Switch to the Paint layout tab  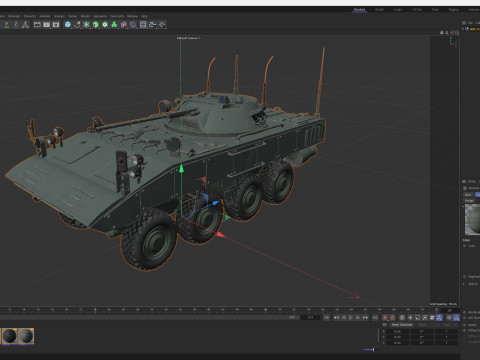pyautogui.click(x=435, y=10)
